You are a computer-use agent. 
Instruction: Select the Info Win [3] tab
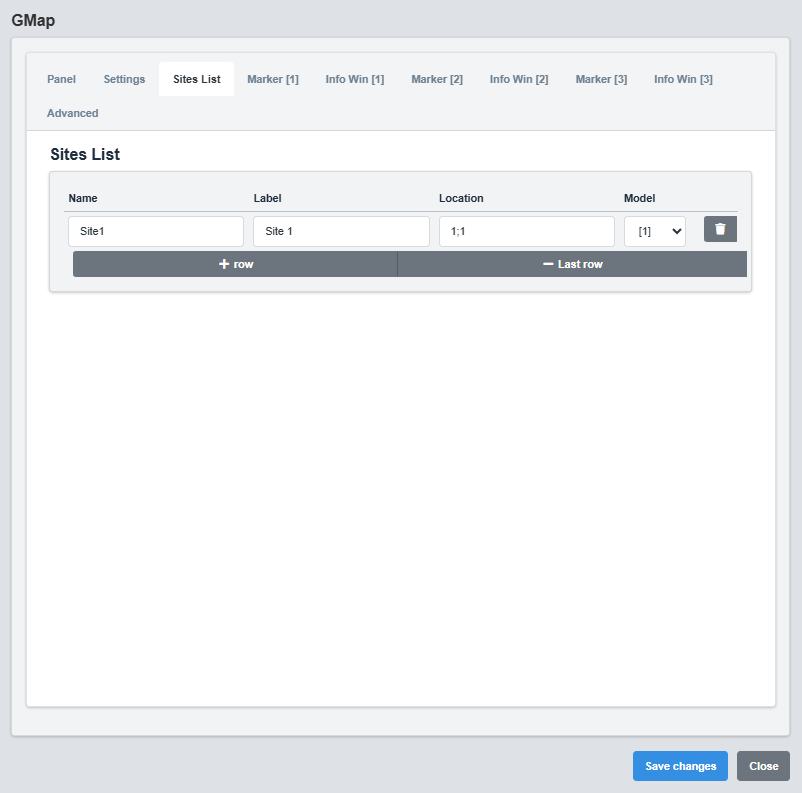point(683,79)
